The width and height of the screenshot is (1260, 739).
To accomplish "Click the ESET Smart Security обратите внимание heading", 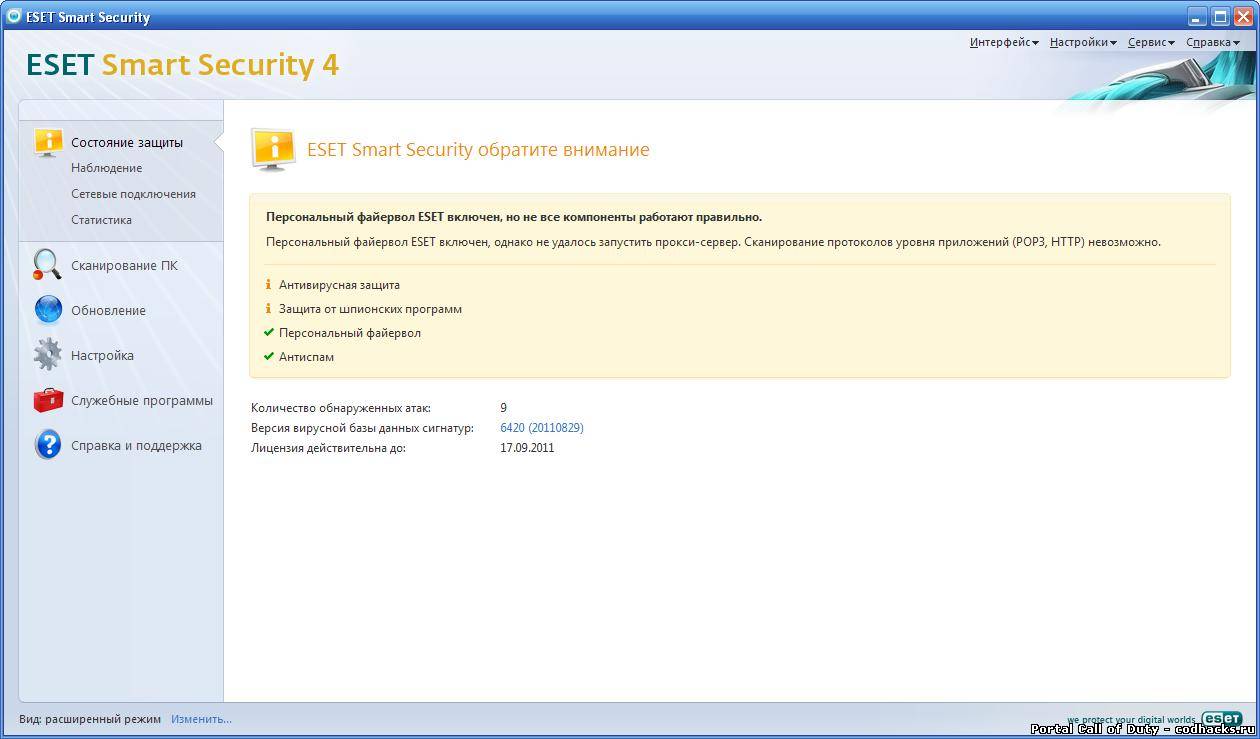I will 478,150.
